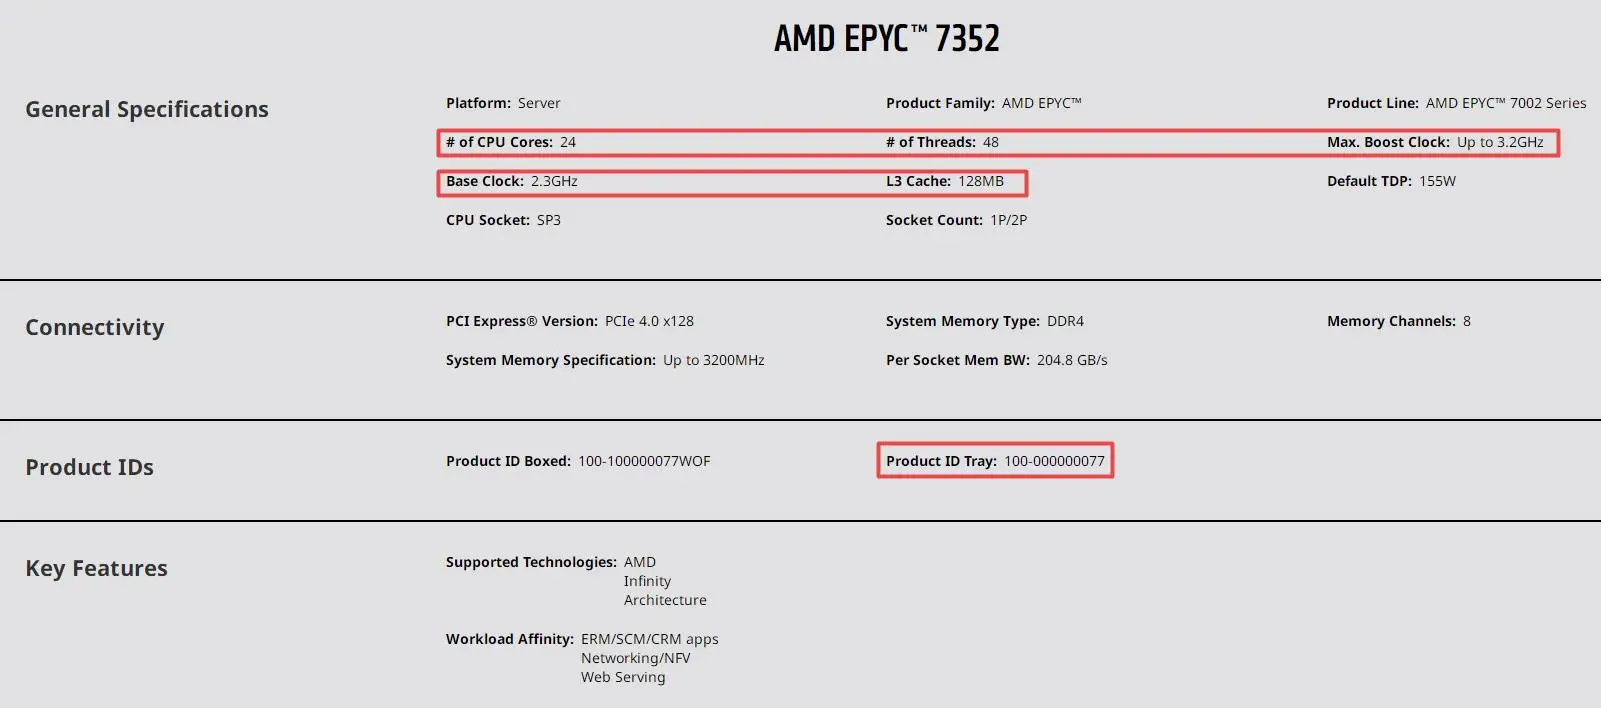This screenshot has width=1601, height=708.
Task: Click the Default TDP 155W entry
Action: coord(1391,181)
